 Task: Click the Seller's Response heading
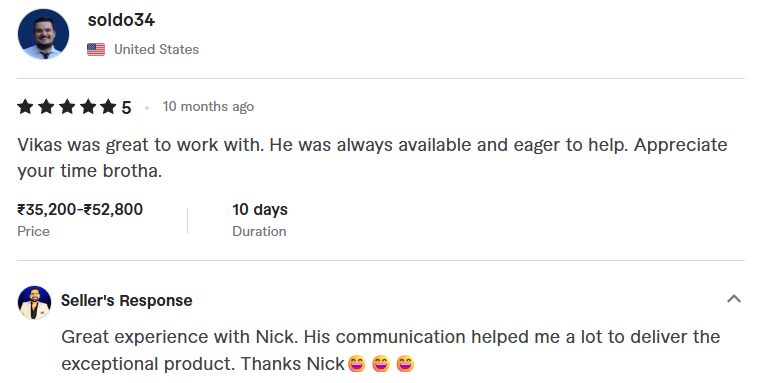click(x=127, y=301)
